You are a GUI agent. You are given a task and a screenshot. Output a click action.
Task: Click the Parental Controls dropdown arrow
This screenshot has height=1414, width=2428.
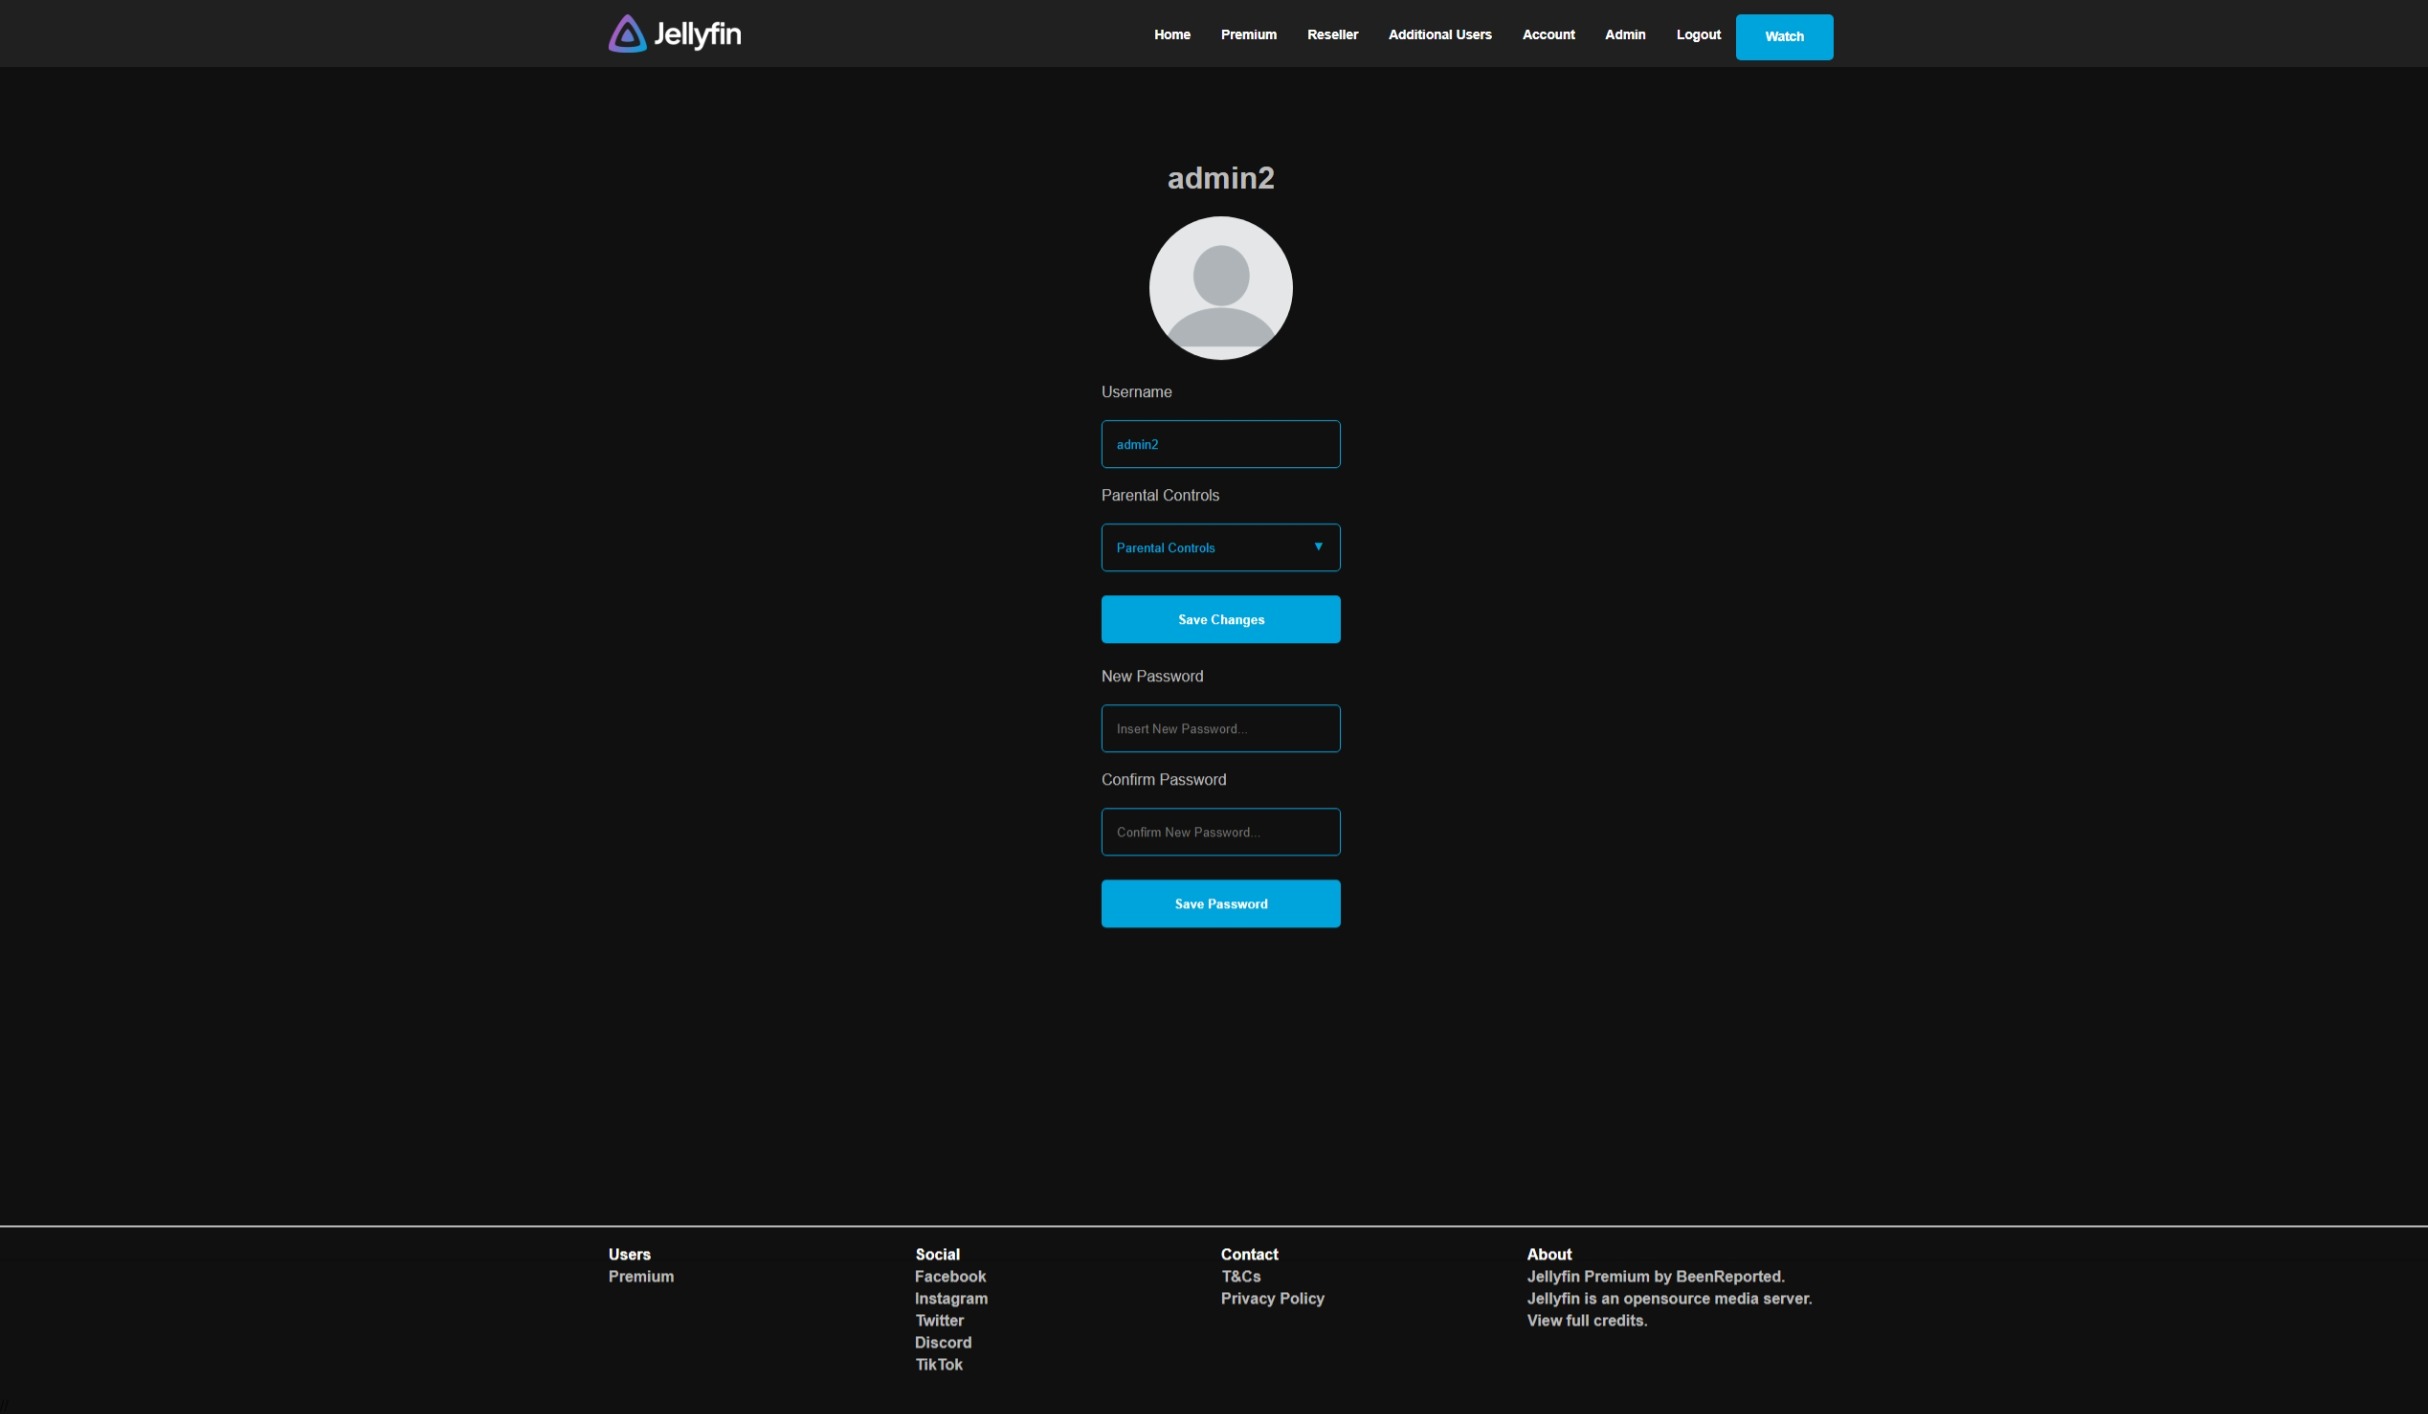(x=1318, y=547)
